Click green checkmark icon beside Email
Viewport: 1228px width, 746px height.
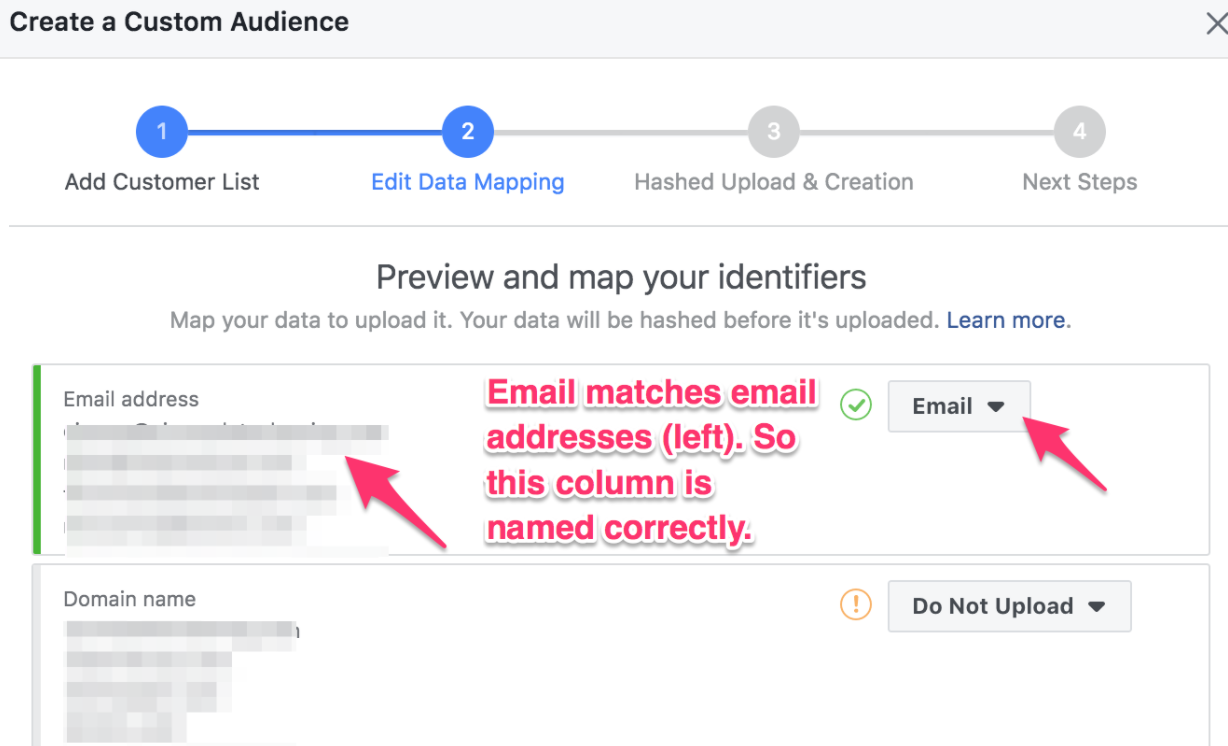855,405
